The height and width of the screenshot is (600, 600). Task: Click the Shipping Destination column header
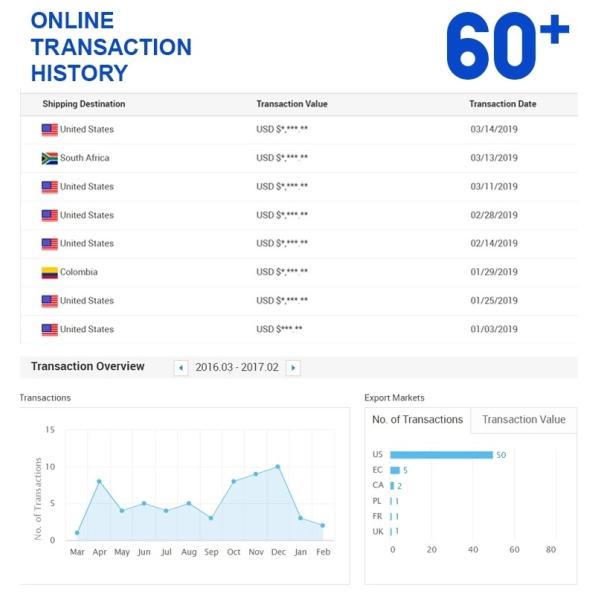pos(84,104)
